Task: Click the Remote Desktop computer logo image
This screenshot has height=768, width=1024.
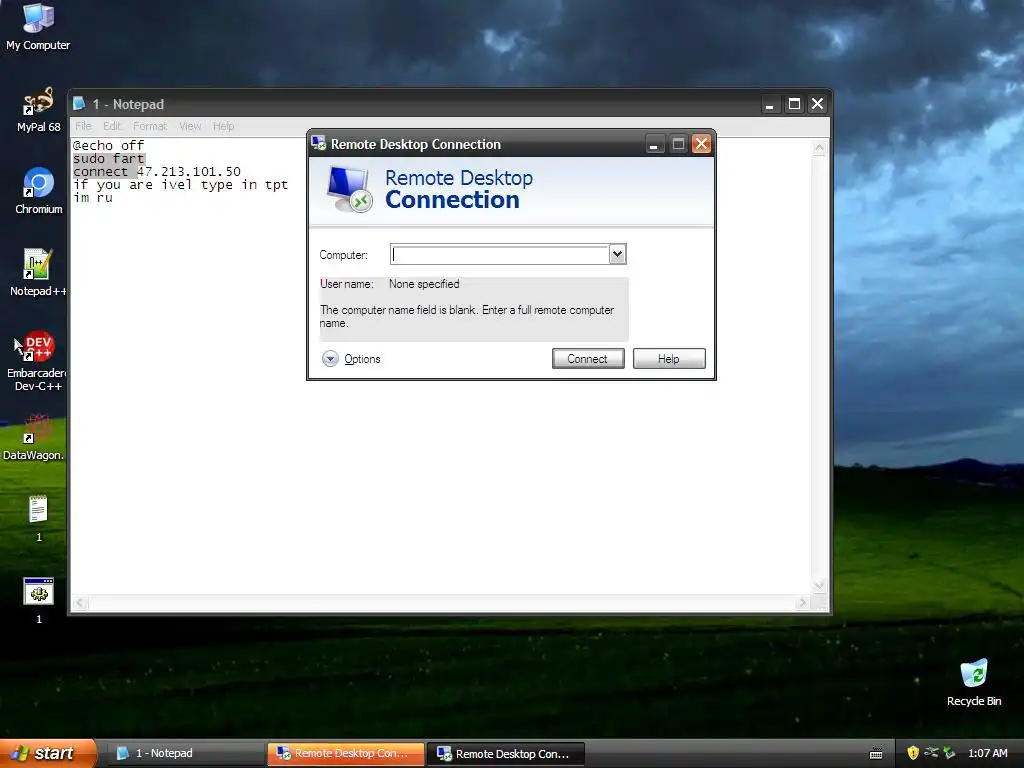Action: coord(350,189)
